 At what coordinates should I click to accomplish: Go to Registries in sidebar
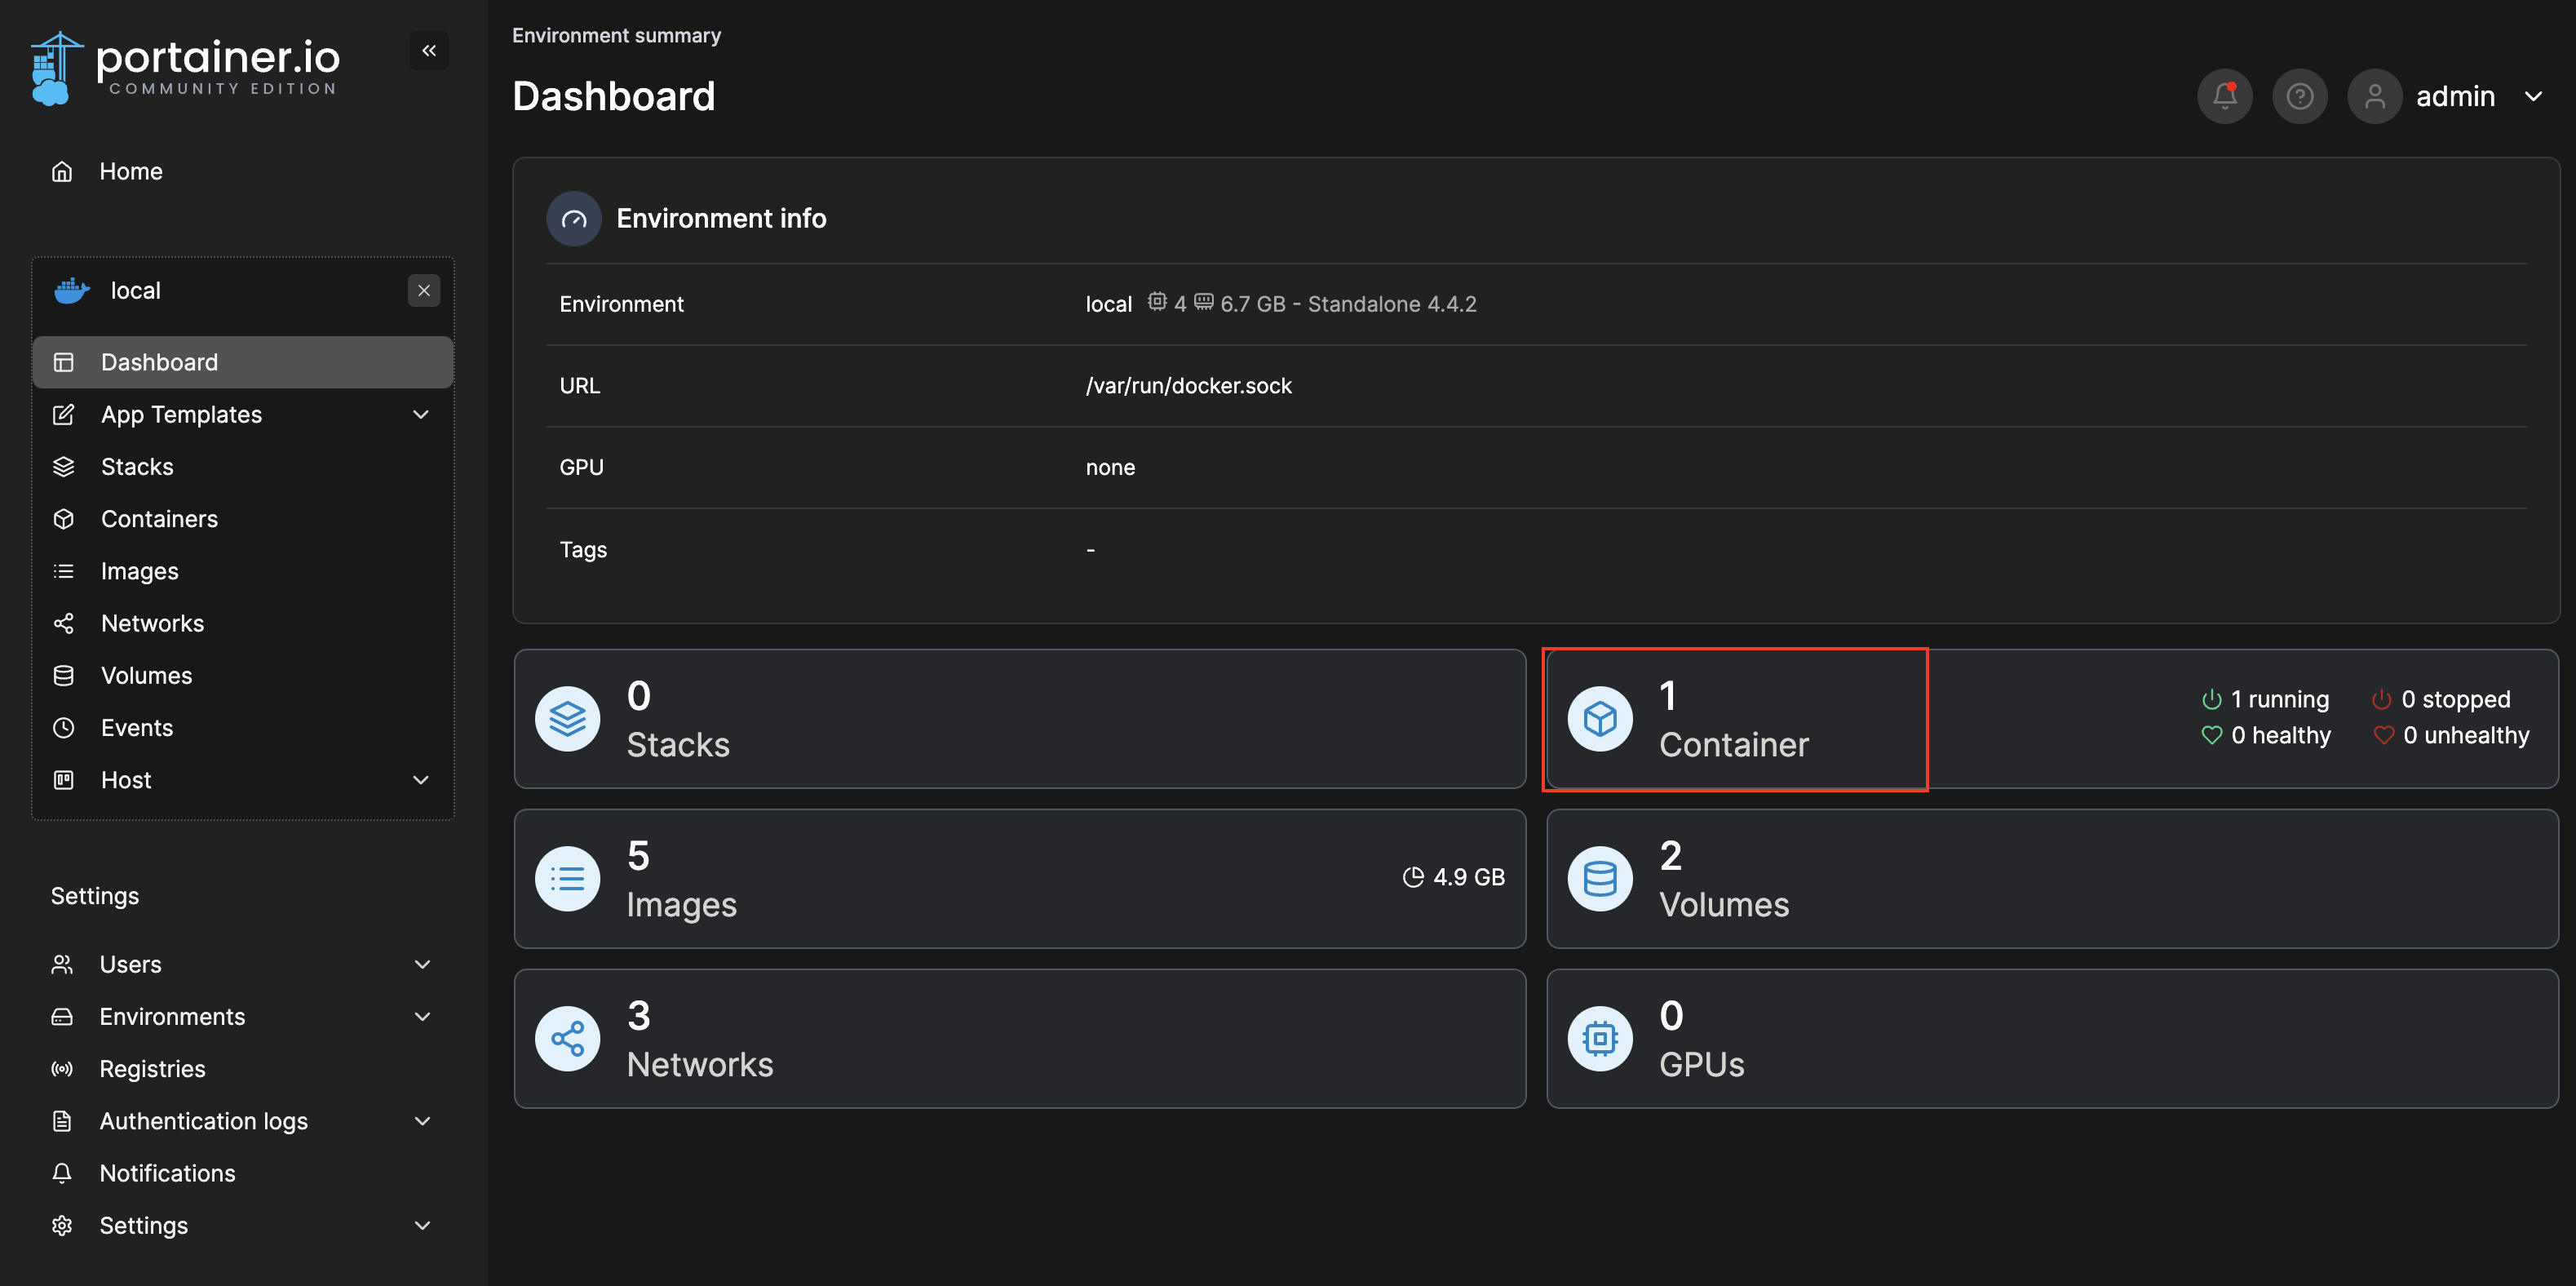tap(152, 1069)
